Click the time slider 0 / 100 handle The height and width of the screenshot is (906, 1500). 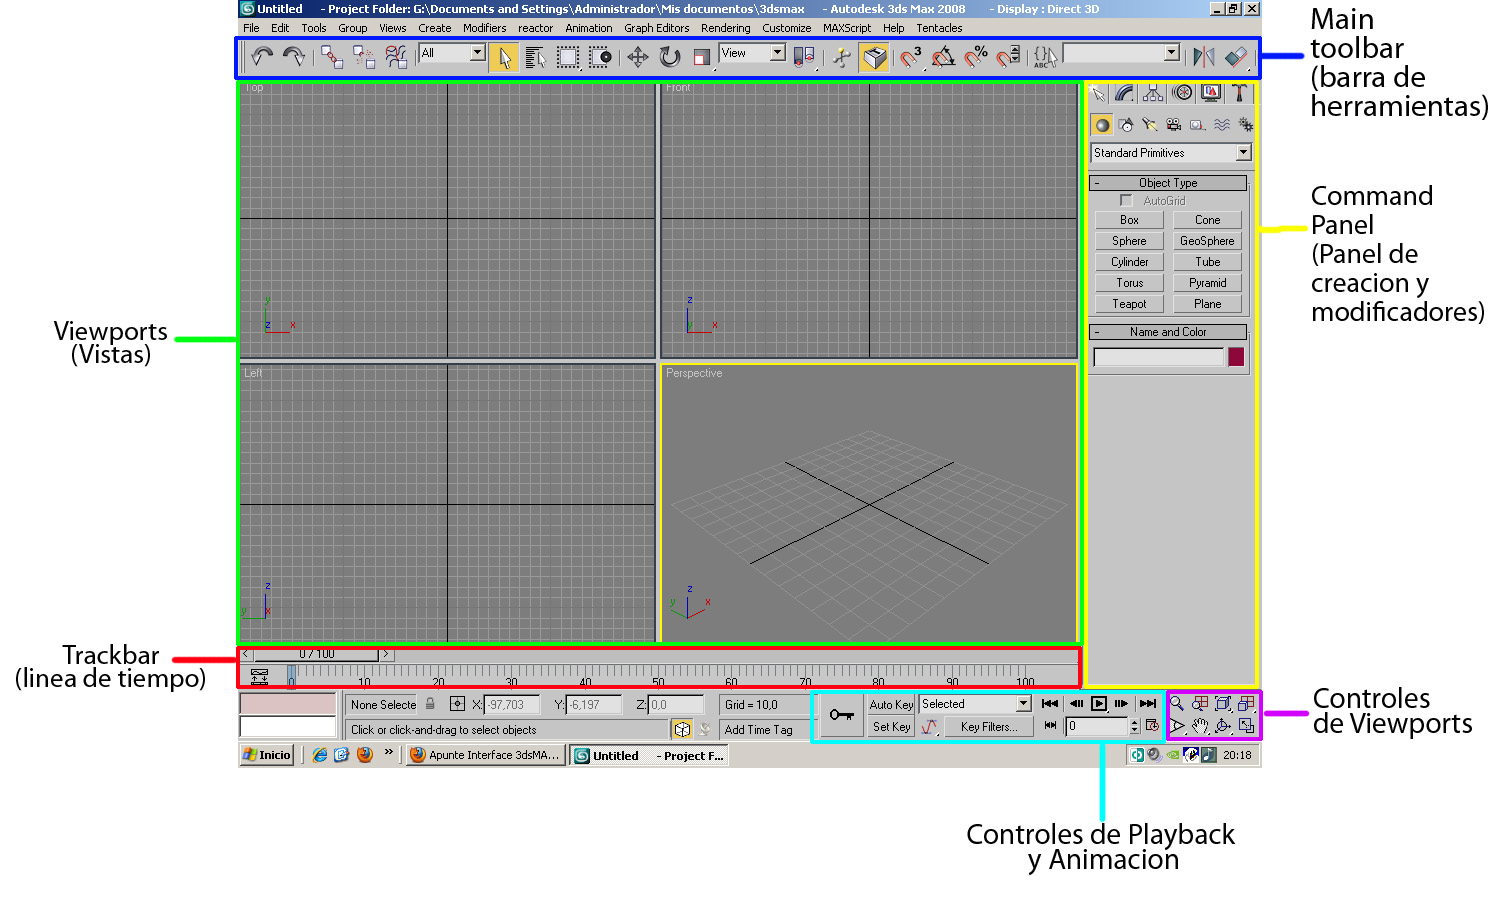point(317,654)
